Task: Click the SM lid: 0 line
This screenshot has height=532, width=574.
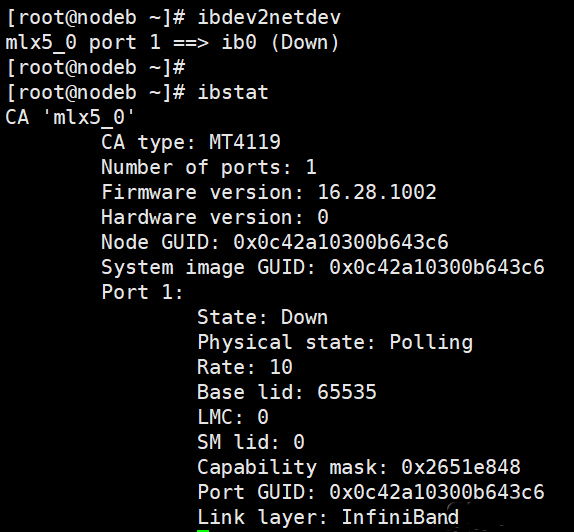Action: [x=251, y=442]
